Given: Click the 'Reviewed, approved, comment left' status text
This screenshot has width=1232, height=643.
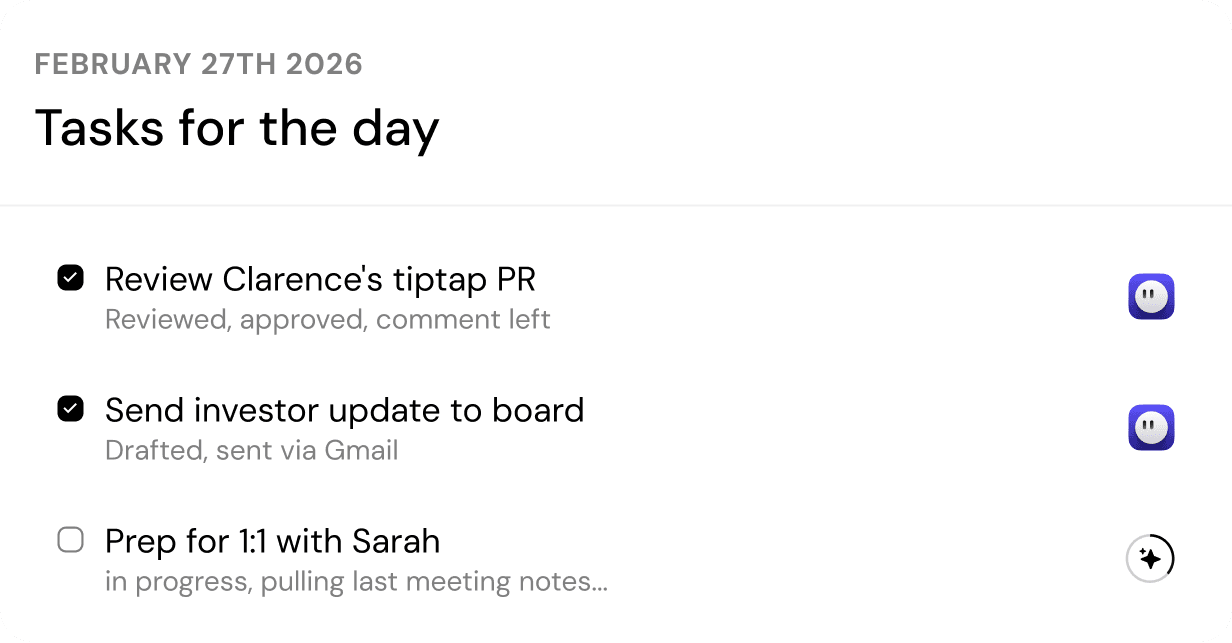Looking at the screenshot, I should 327,320.
